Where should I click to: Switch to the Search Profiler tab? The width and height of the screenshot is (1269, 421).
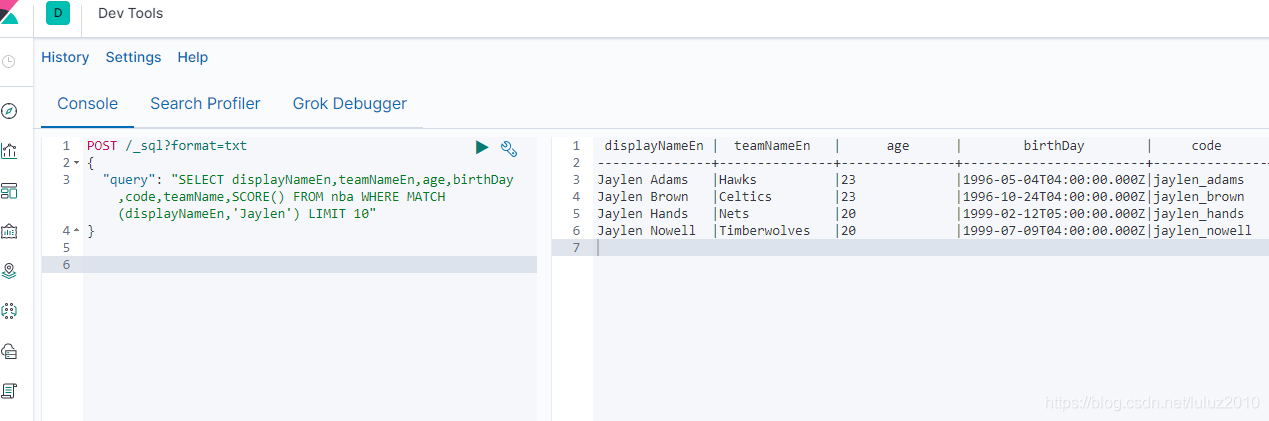[205, 103]
